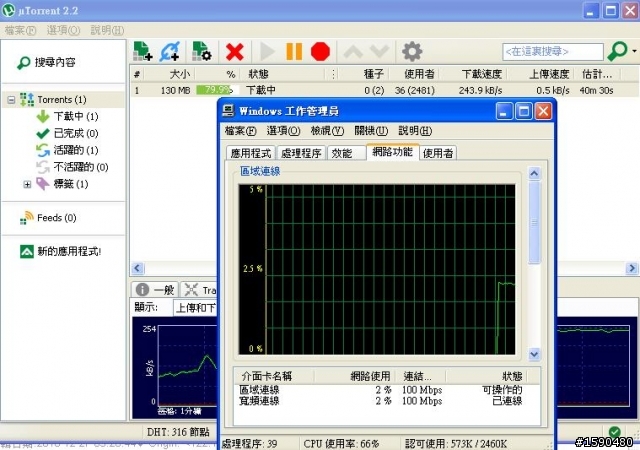Switch to 處理程序 tab in Task Manager
The image size is (640, 450).
(x=301, y=153)
